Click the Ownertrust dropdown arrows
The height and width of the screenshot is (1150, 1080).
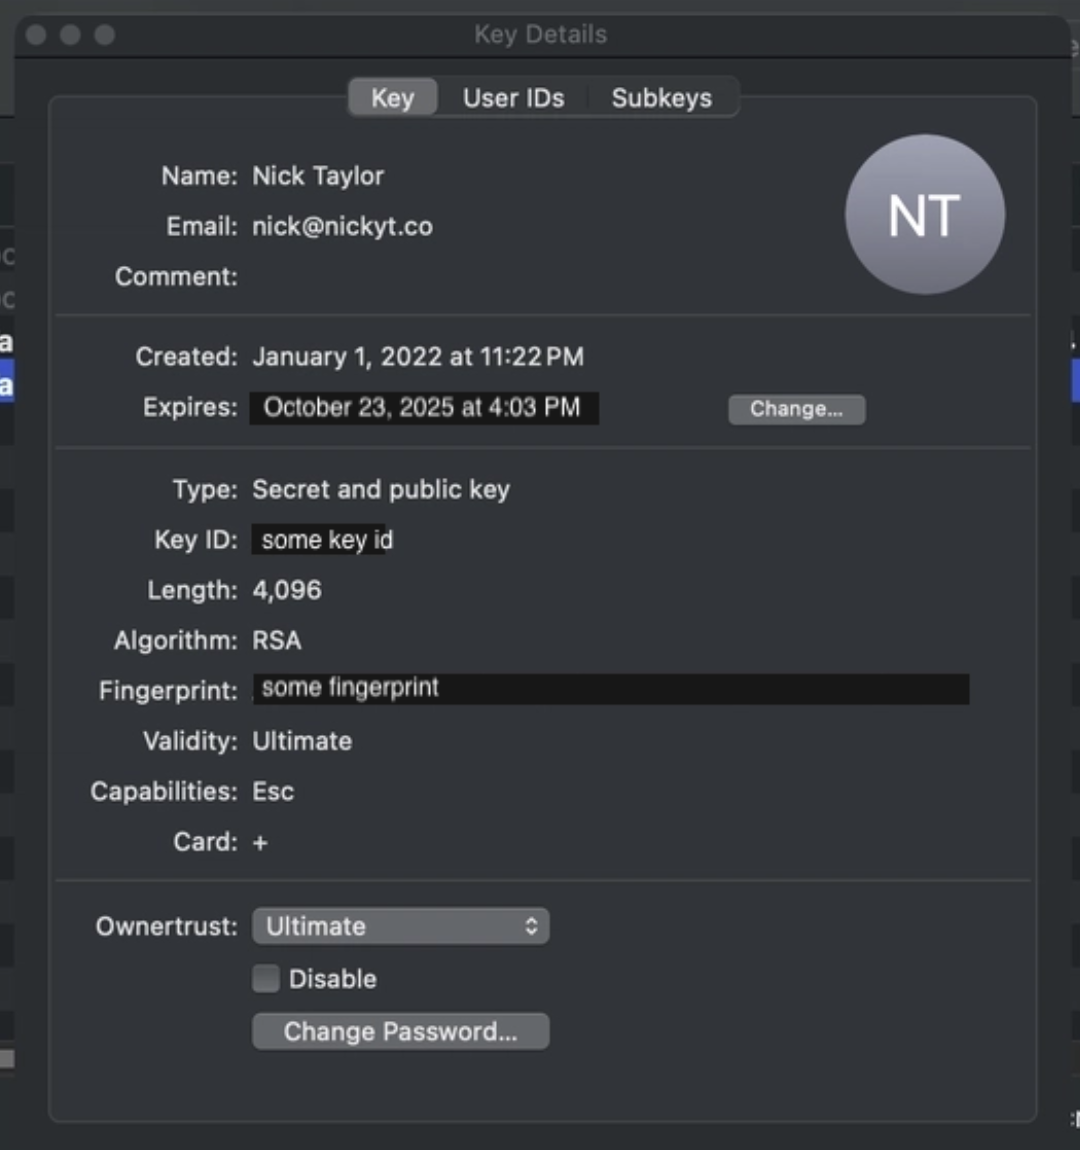coord(531,926)
